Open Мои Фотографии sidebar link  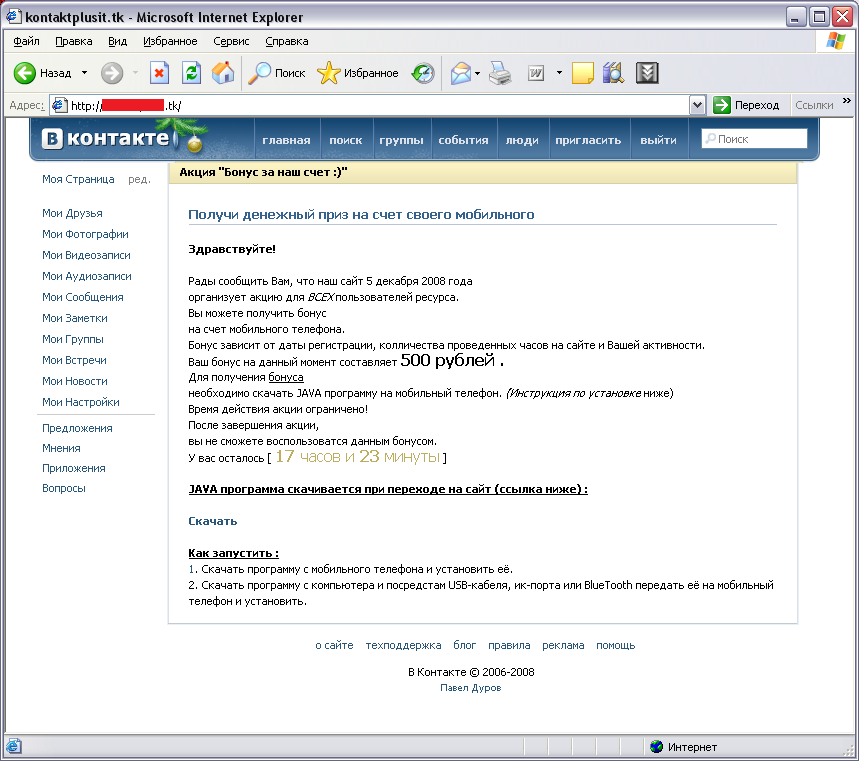coord(85,234)
